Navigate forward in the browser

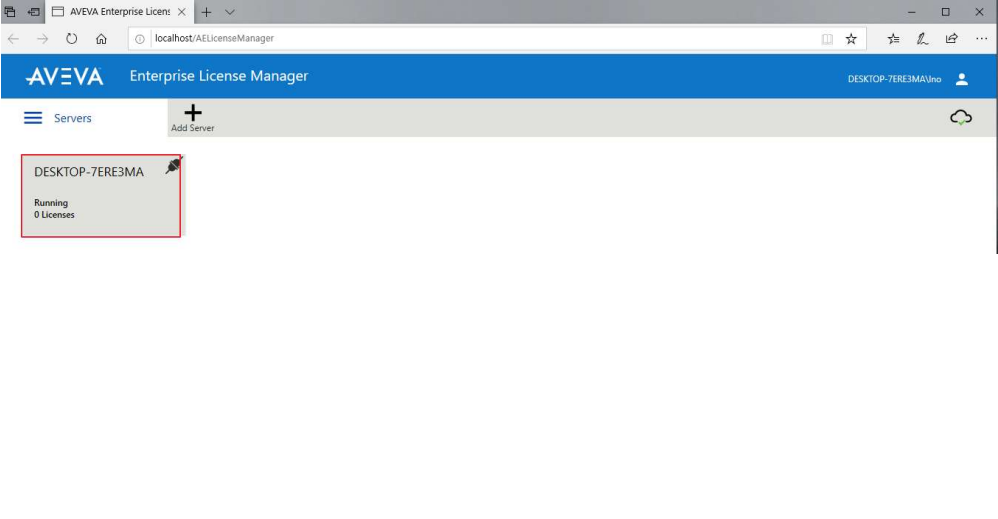coord(42,39)
